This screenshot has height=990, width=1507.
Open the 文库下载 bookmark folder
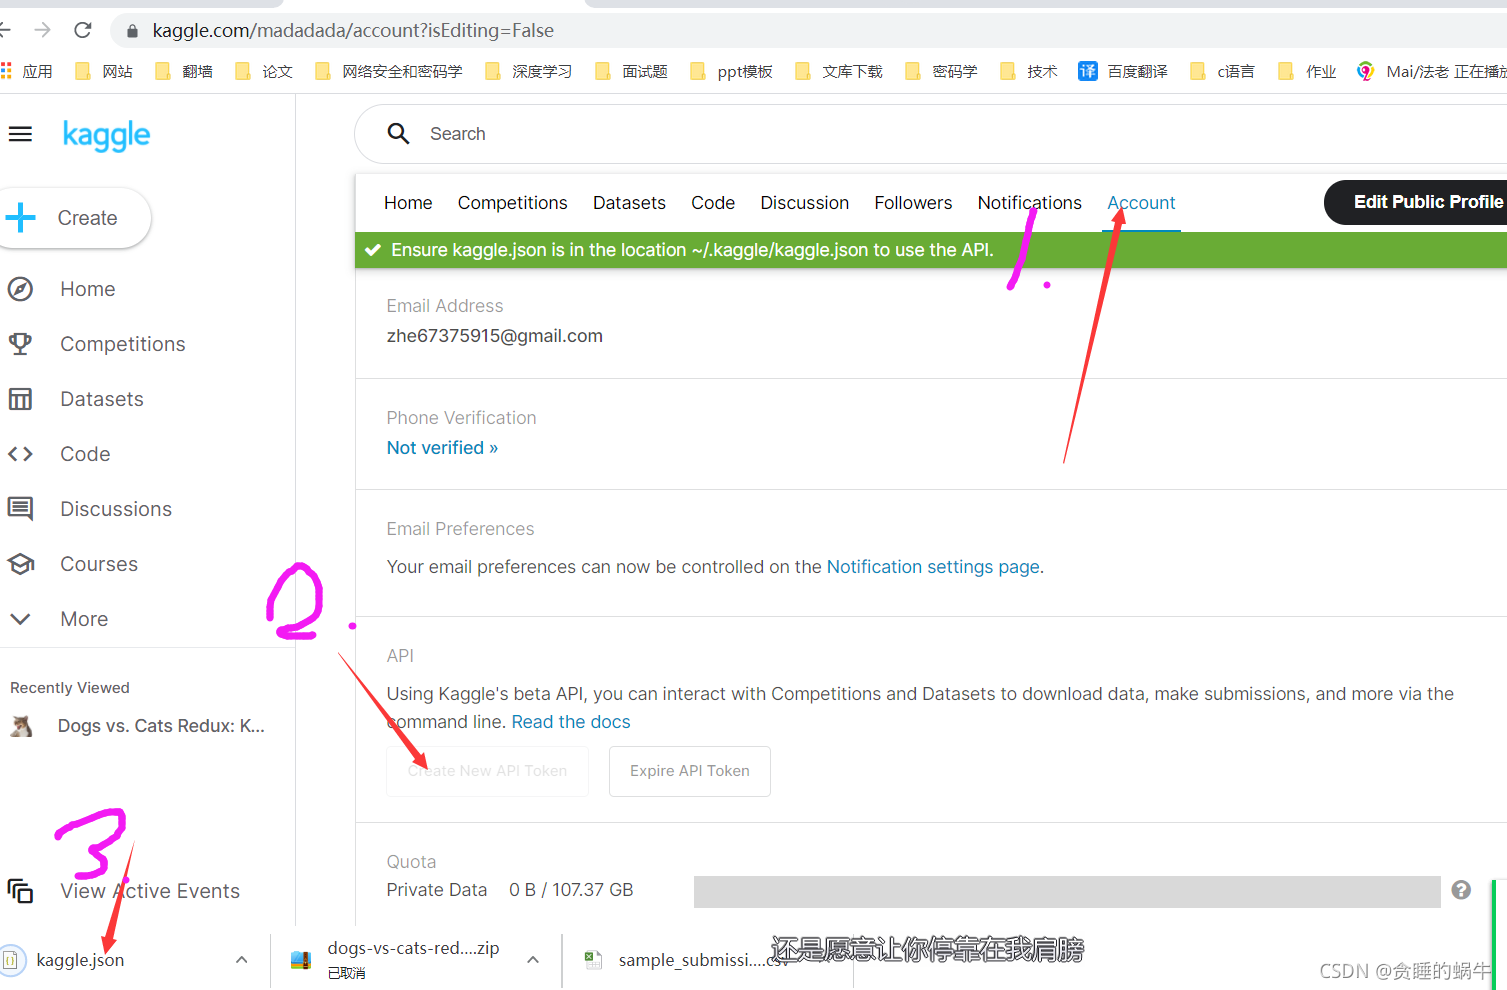click(x=839, y=71)
